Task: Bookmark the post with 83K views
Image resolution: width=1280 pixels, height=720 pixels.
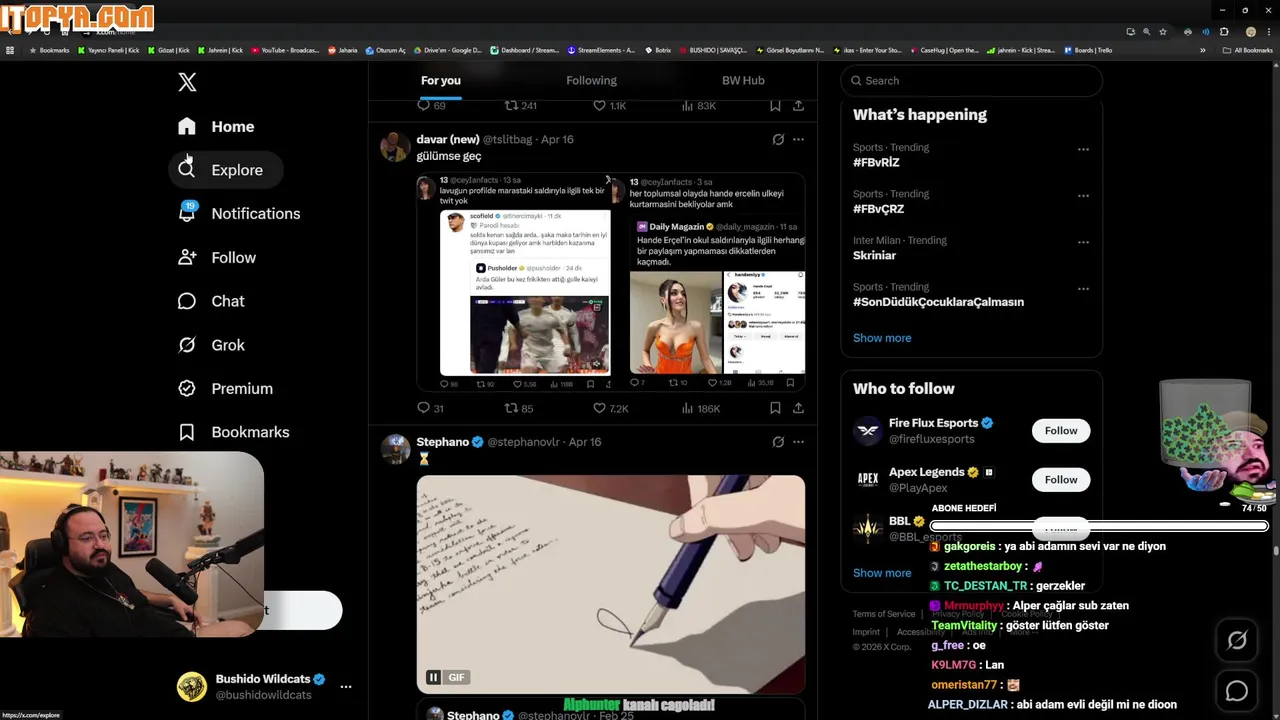Action: tap(775, 105)
